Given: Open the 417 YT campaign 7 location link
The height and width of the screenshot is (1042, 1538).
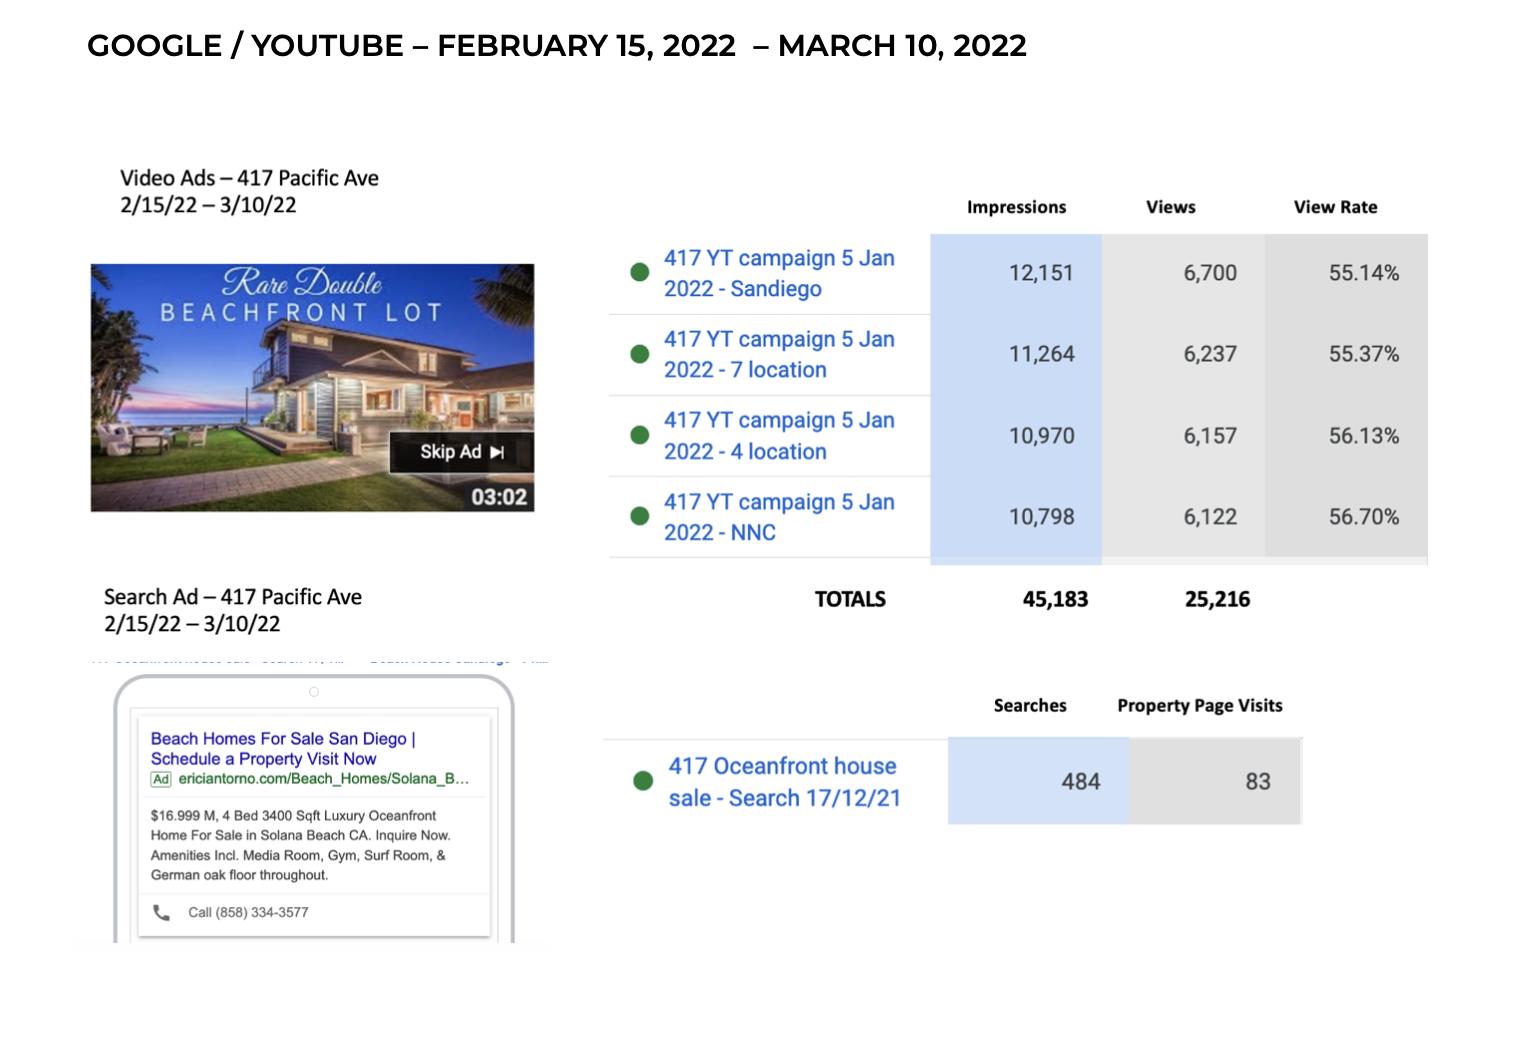Looking at the screenshot, I should click(x=778, y=354).
